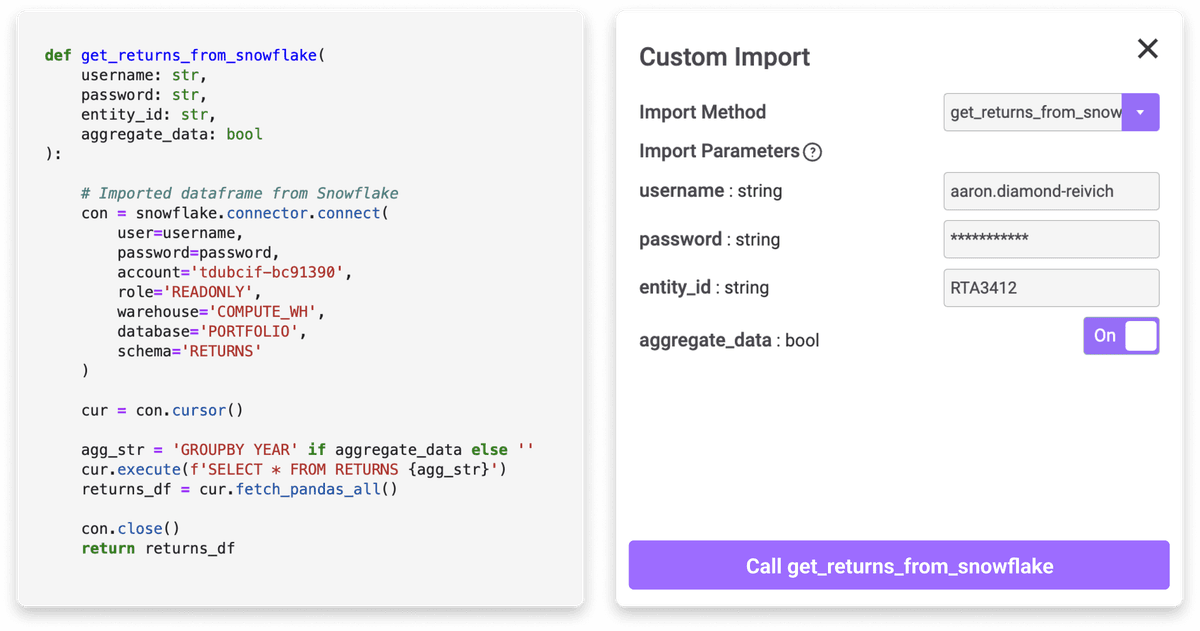The image size is (1200, 631).
Task: Click the username input containing aaron.diamond-reivich
Action: (x=1051, y=190)
